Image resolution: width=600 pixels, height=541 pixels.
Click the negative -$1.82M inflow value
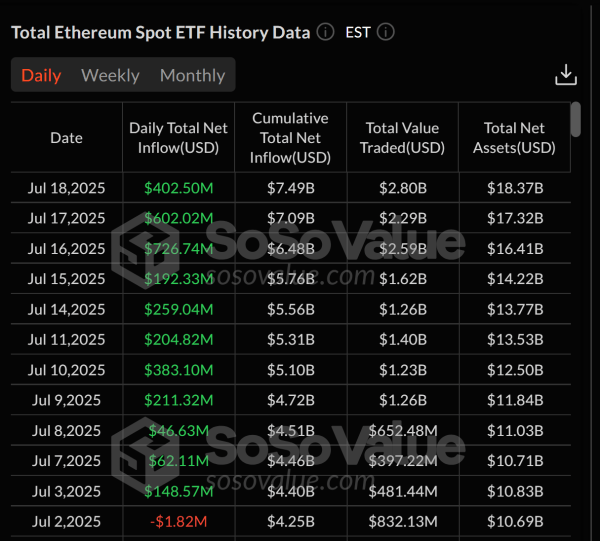point(179,522)
